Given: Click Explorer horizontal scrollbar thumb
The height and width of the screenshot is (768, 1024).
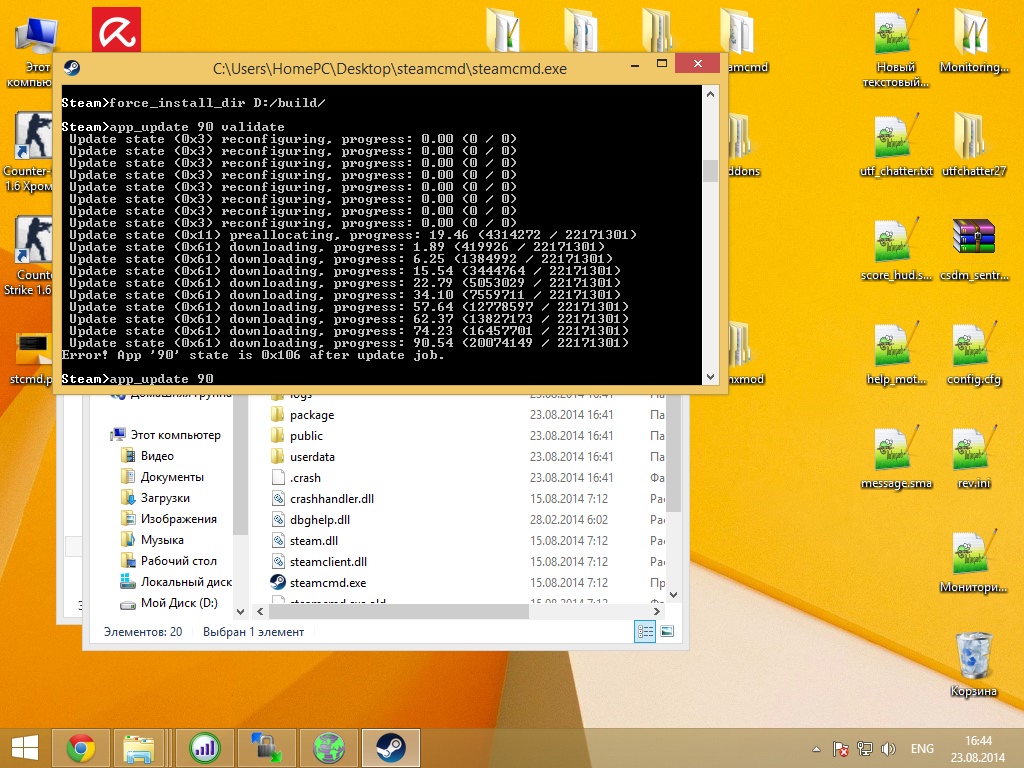Looking at the screenshot, I should [398, 611].
